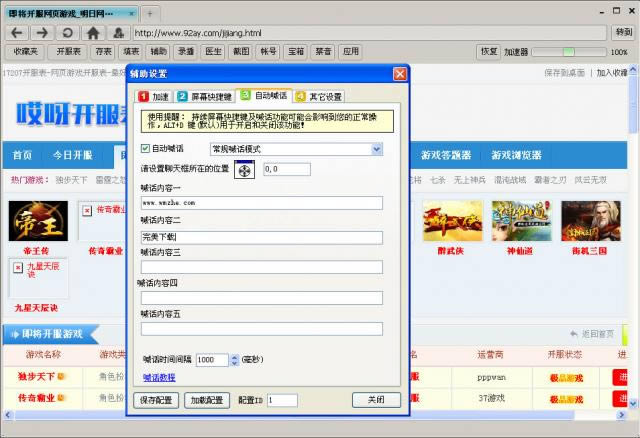This screenshot has width=640, height=438.
Task: Open the 喊话教程 link
Action: 158,378
